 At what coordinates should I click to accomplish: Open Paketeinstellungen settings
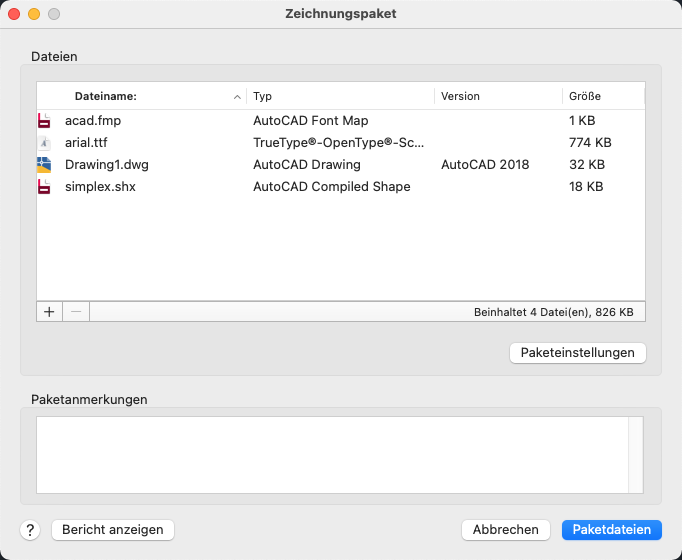pos(577,353)
